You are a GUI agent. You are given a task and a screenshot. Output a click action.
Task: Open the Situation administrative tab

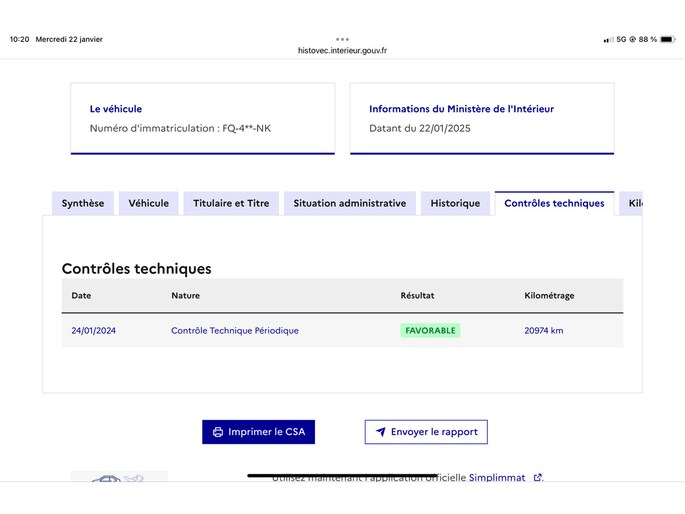tap(350, 203)
